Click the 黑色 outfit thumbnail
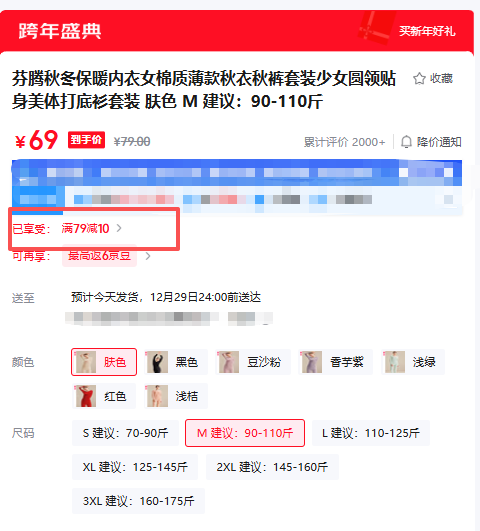This screenshot has width=480, height=531. coord(157,362)
